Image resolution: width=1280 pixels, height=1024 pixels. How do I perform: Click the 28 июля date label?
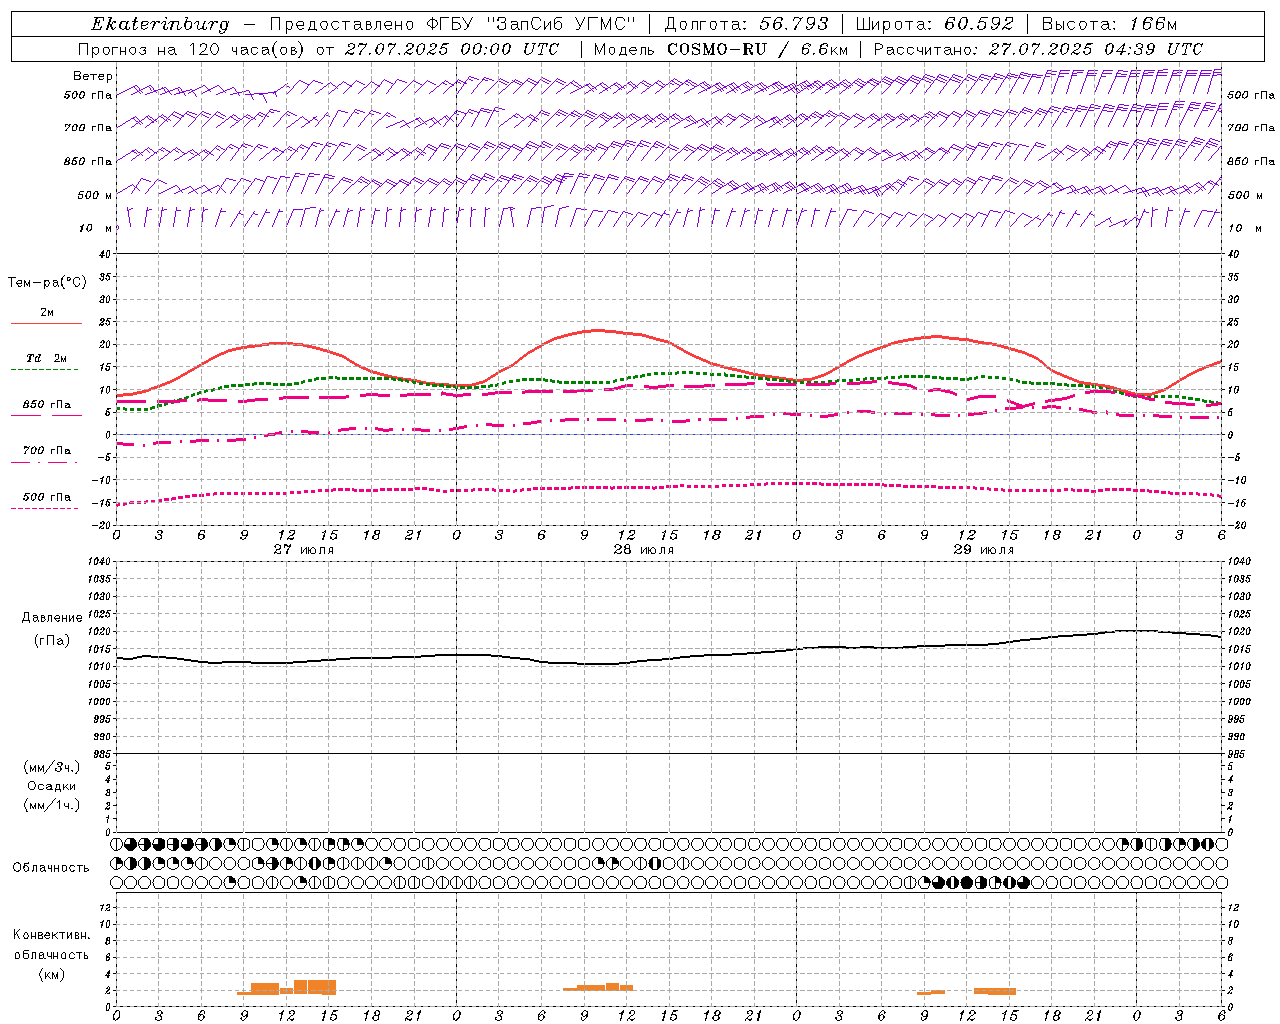coord(644,550)
